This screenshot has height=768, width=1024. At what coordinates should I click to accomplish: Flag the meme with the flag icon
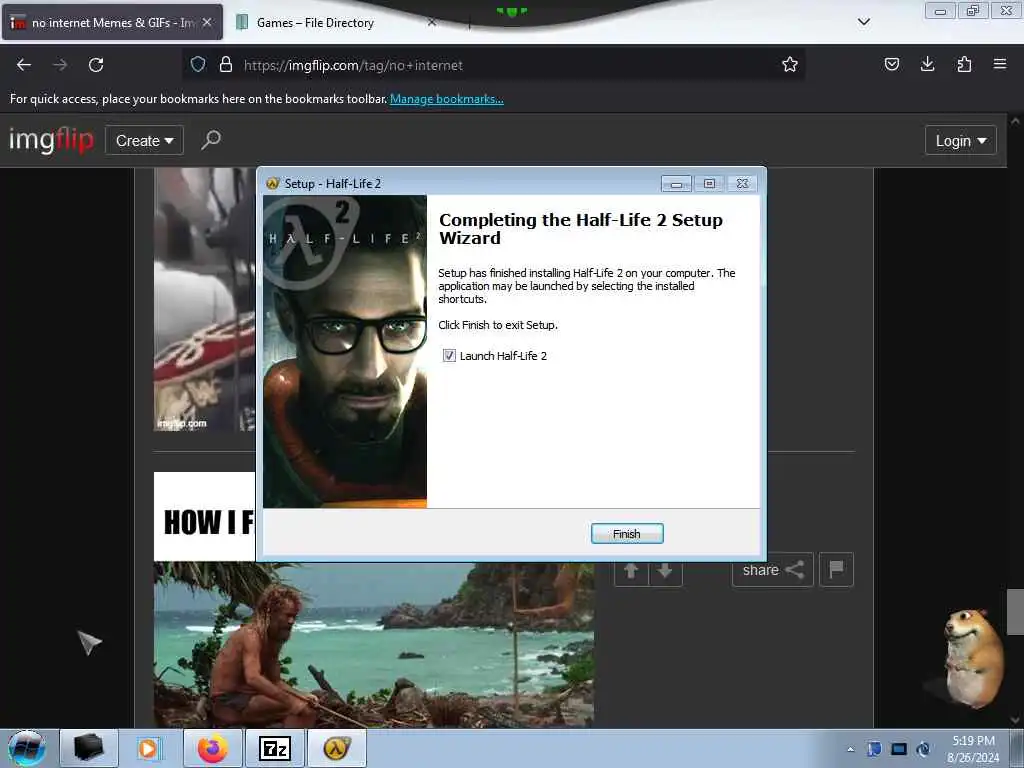837,569
